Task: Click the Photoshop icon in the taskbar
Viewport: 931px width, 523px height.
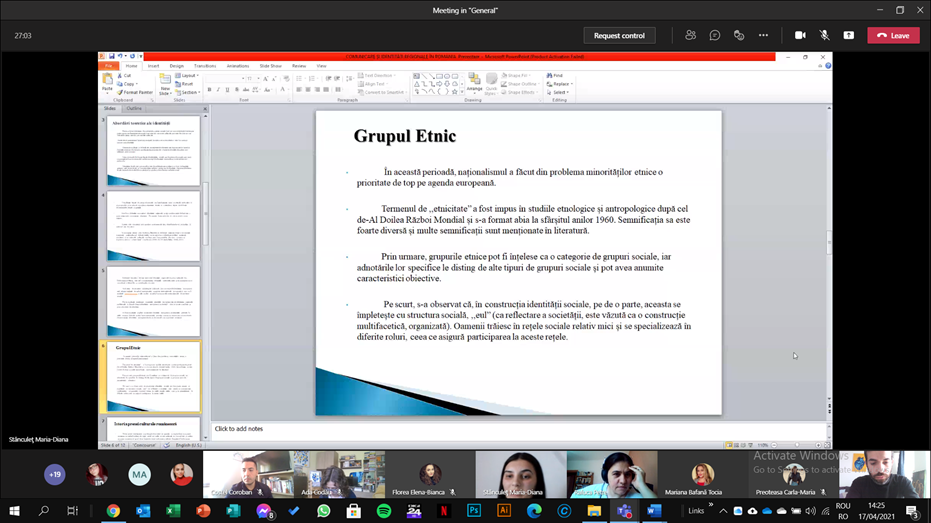Action: point(474,511)
